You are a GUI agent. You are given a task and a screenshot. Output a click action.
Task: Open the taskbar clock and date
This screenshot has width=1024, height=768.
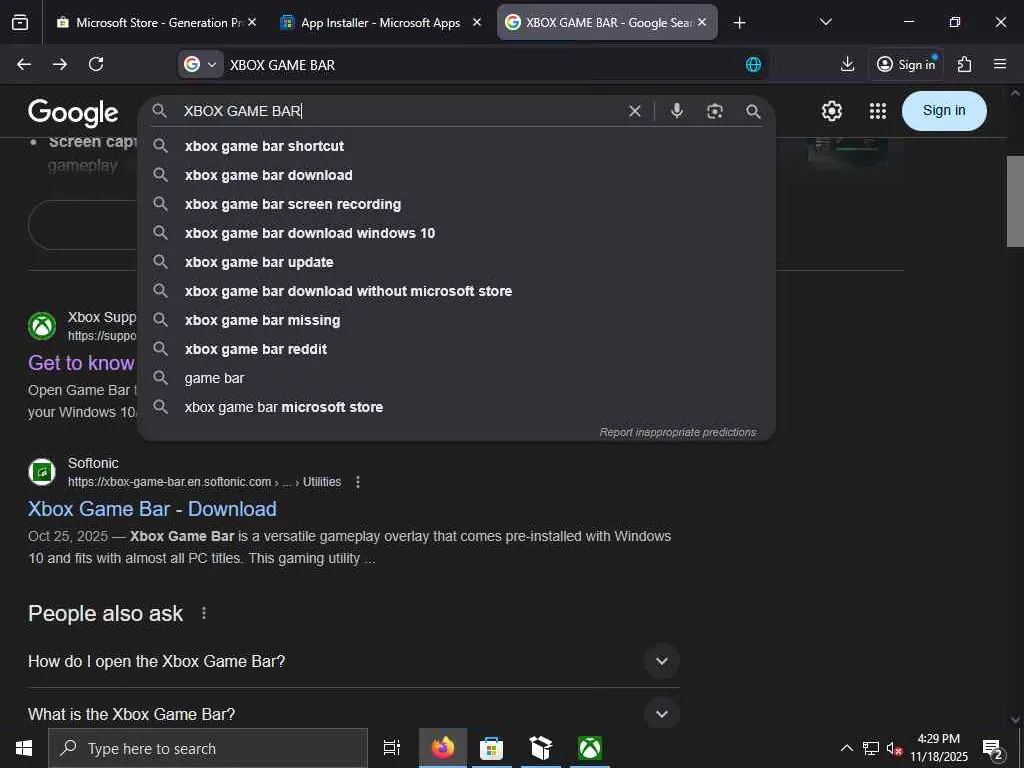click(939, 748)
